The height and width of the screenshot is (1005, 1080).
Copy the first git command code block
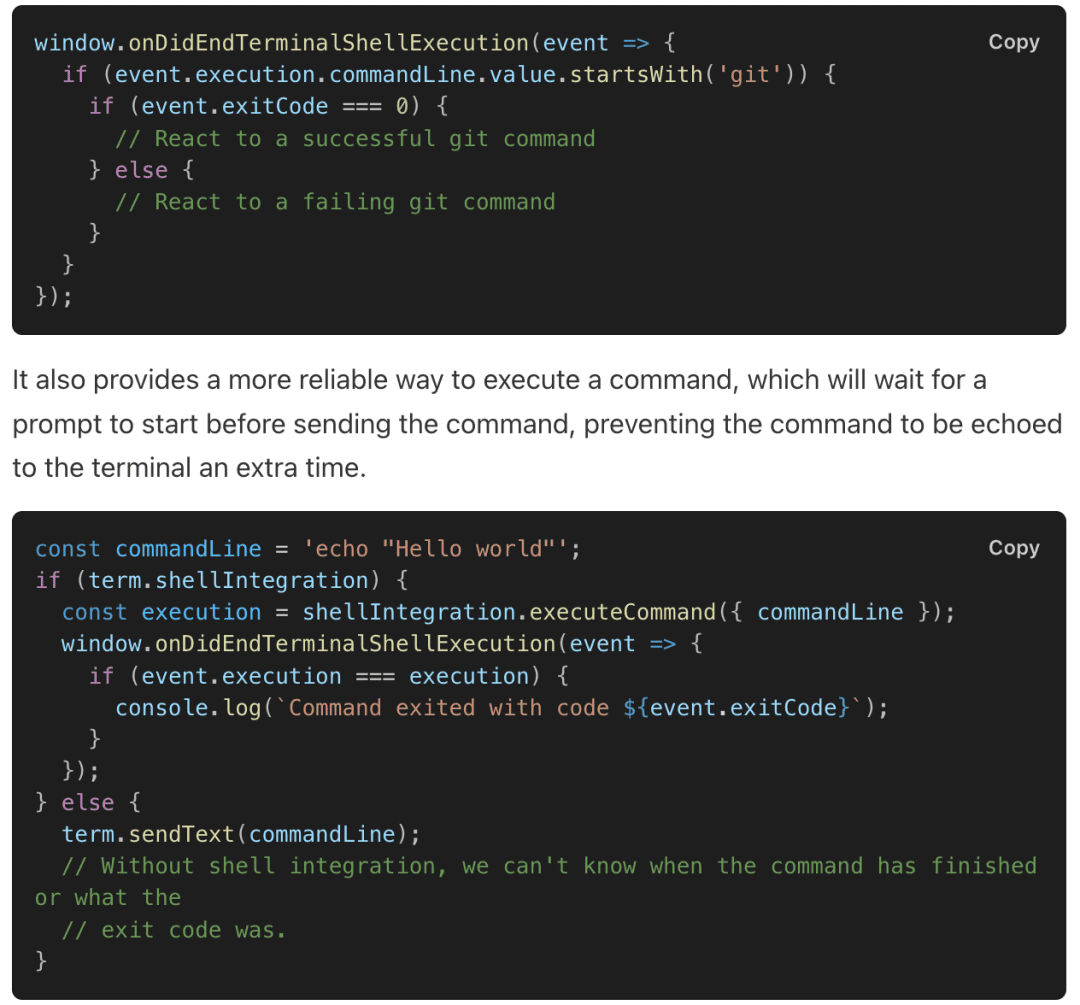[x=1013, y=42]
